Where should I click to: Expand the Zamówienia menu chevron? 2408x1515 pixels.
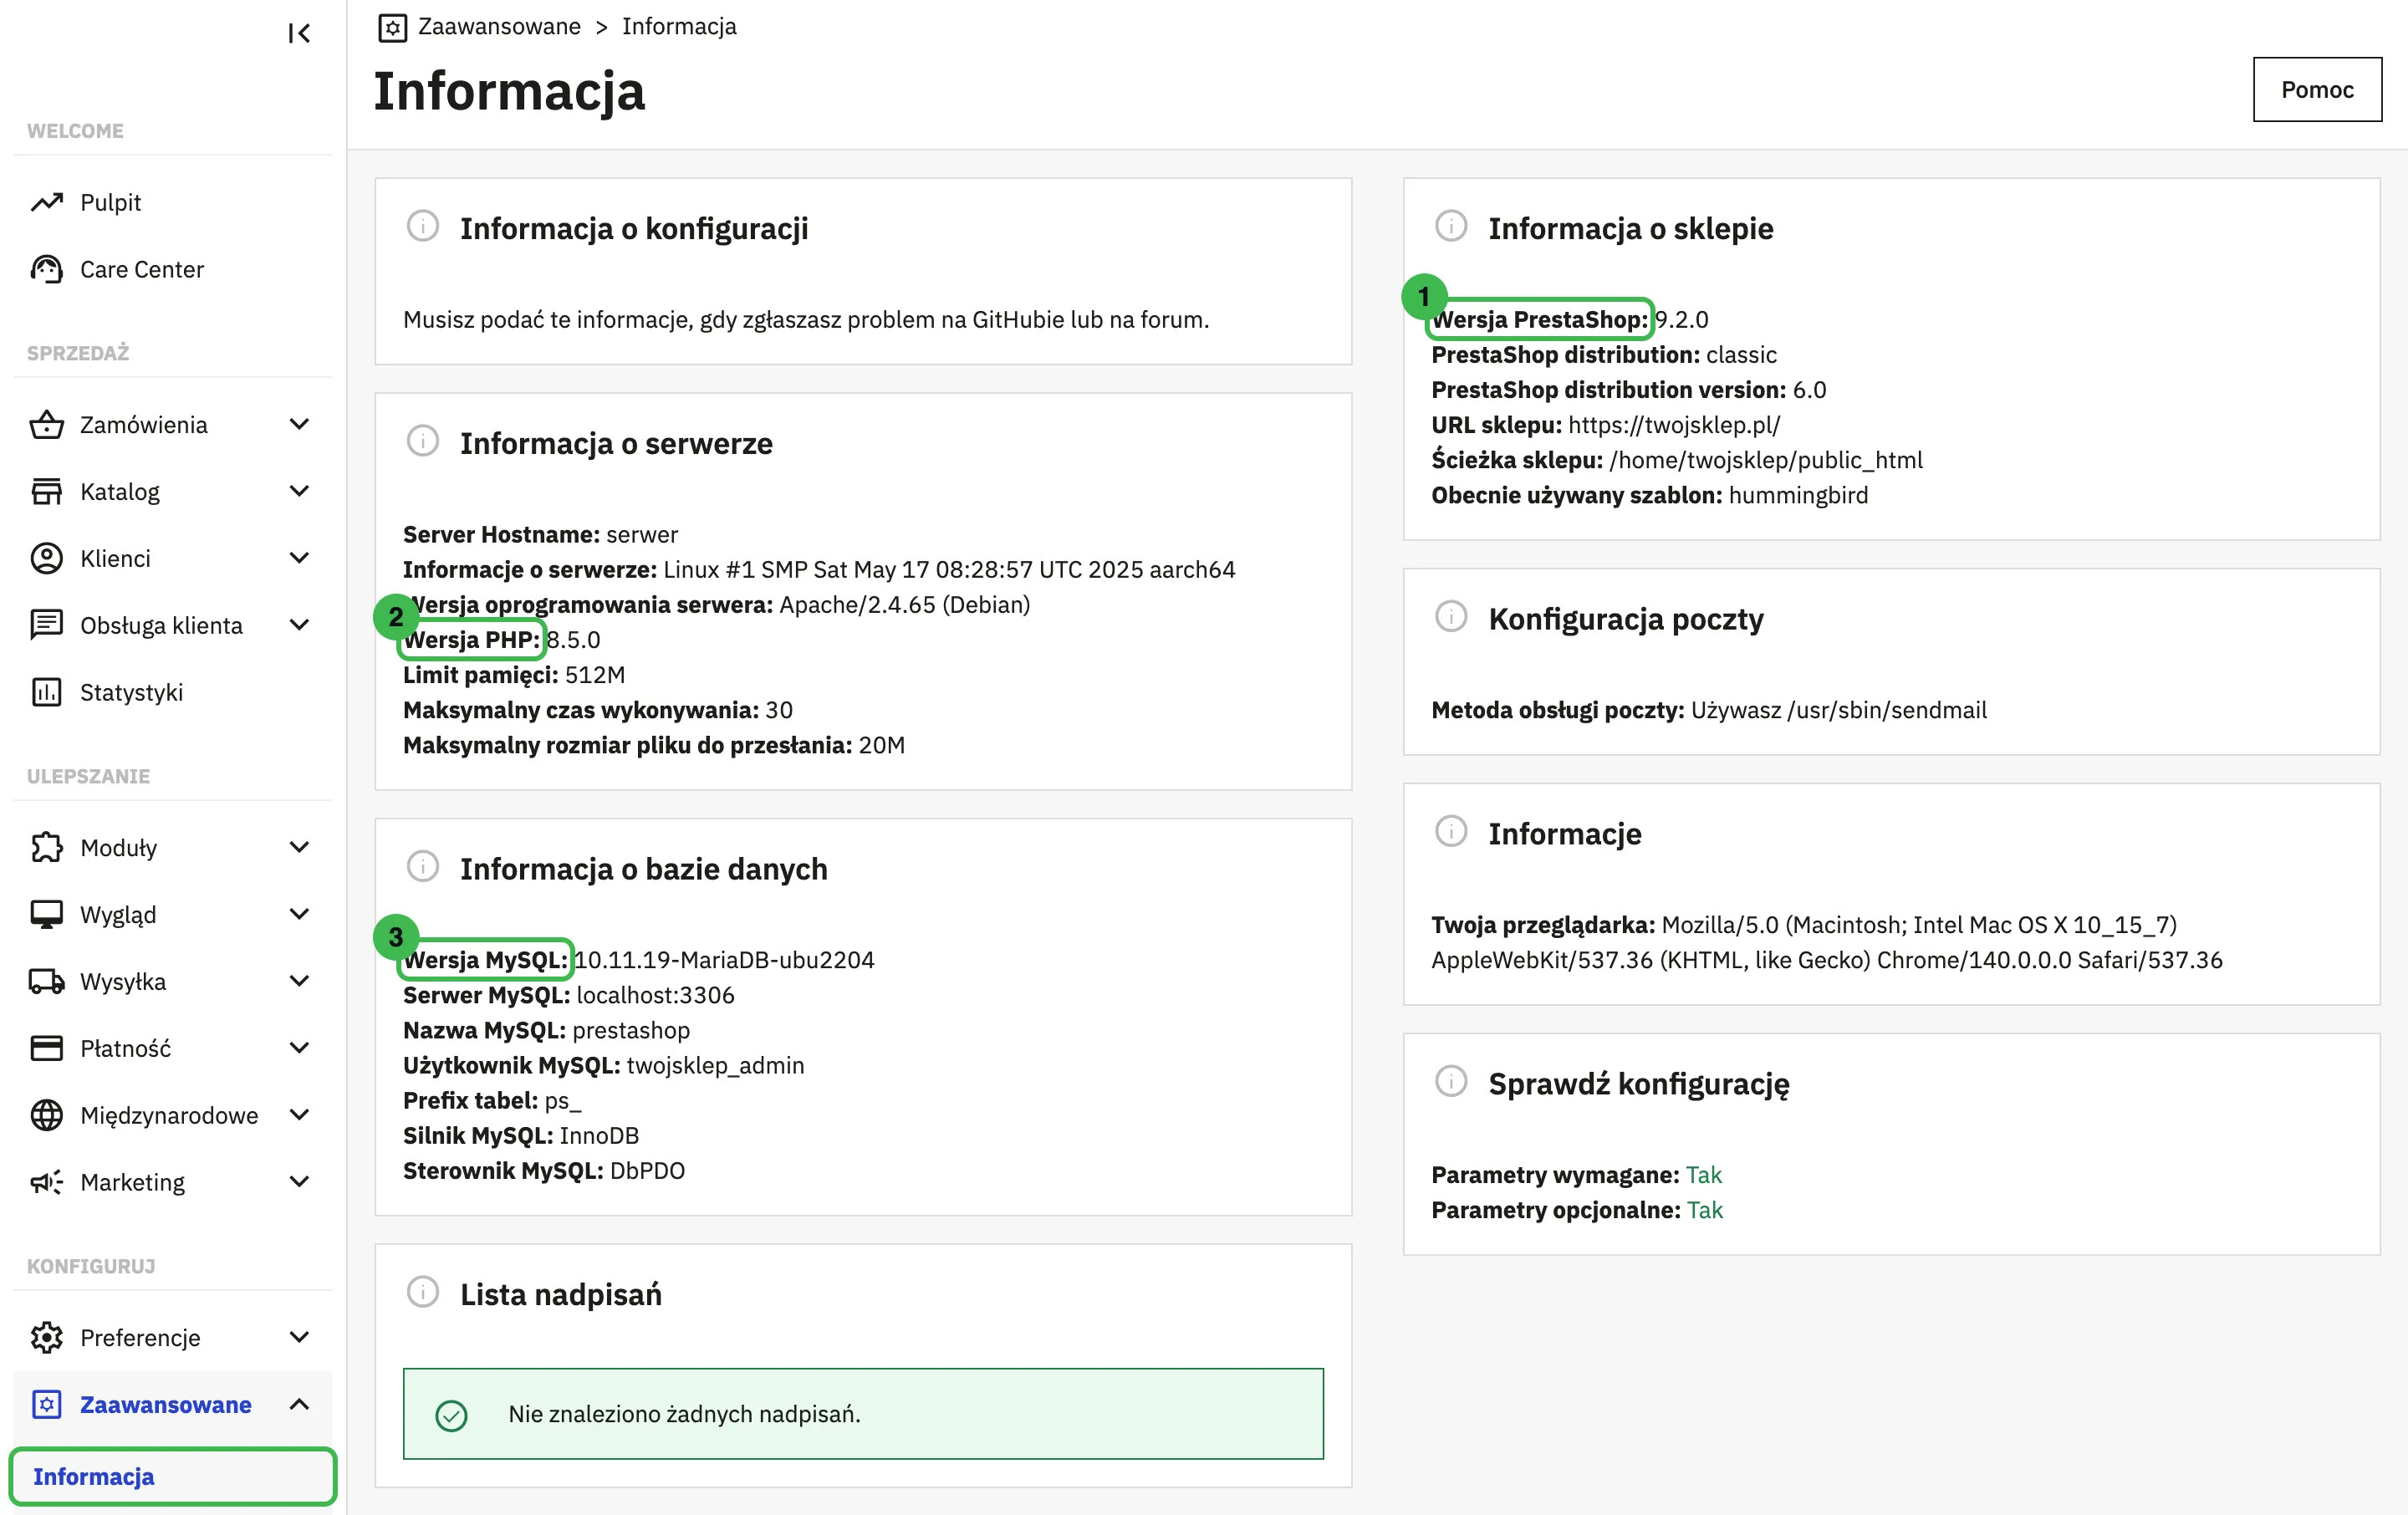(299, 424)
